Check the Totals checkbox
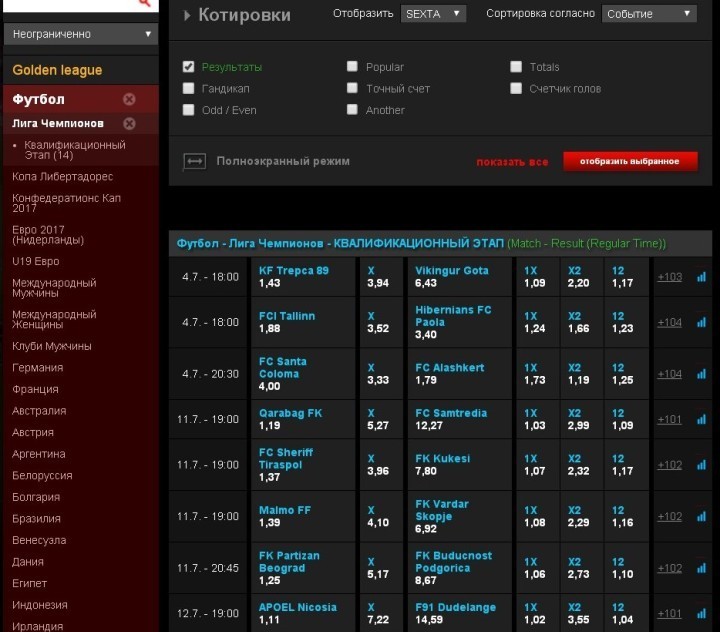The height and width of the screenshot is (632, 720). click(516, 67)
